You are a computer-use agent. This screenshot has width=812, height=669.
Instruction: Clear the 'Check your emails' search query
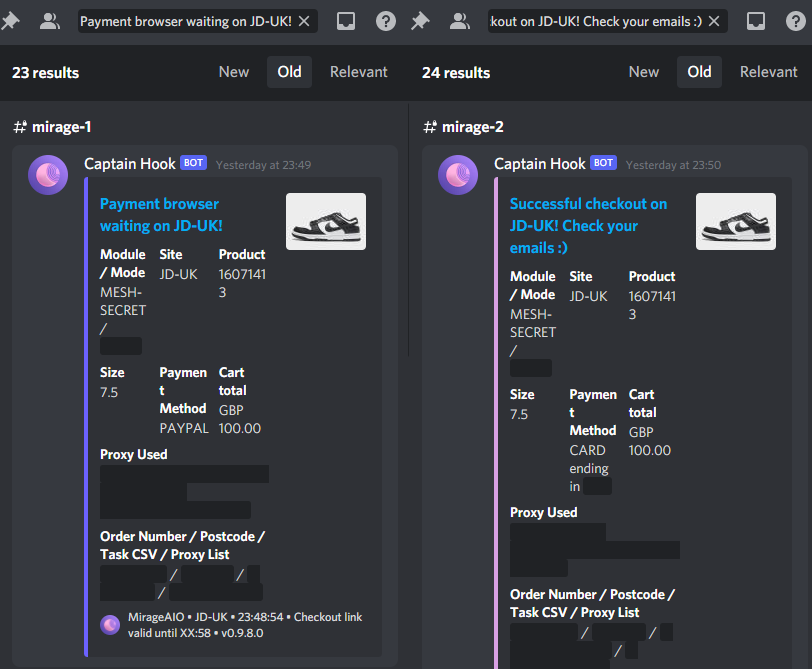(x=714, y=21)
